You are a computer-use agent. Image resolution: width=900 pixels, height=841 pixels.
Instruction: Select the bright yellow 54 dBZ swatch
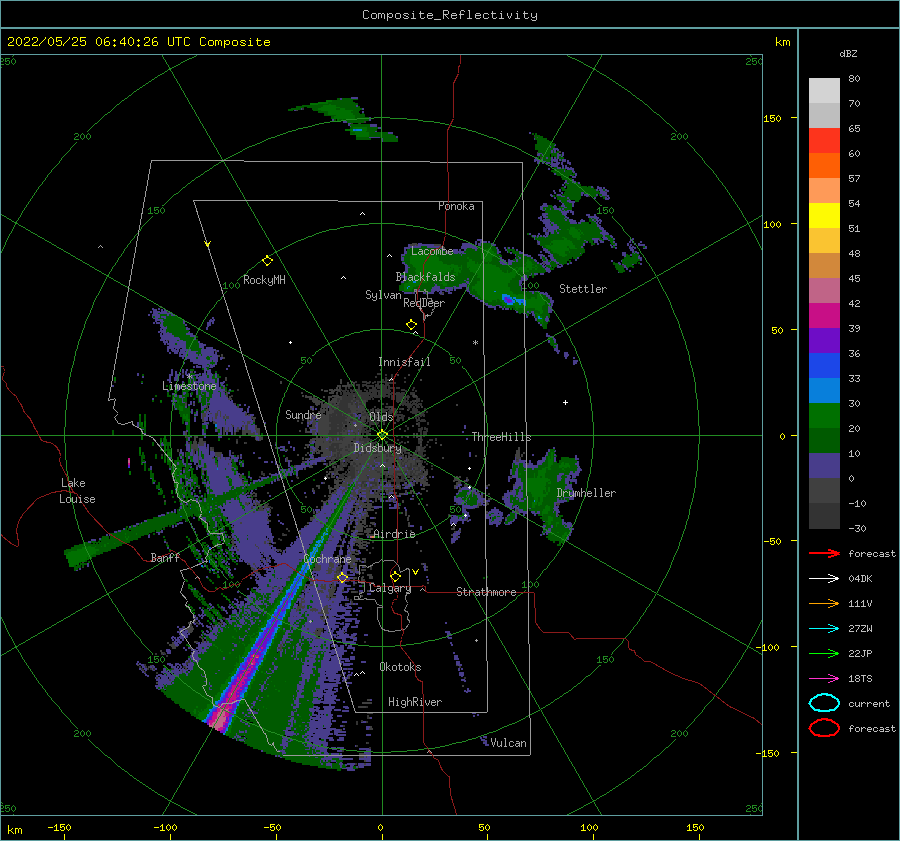(x=824, y=216)
